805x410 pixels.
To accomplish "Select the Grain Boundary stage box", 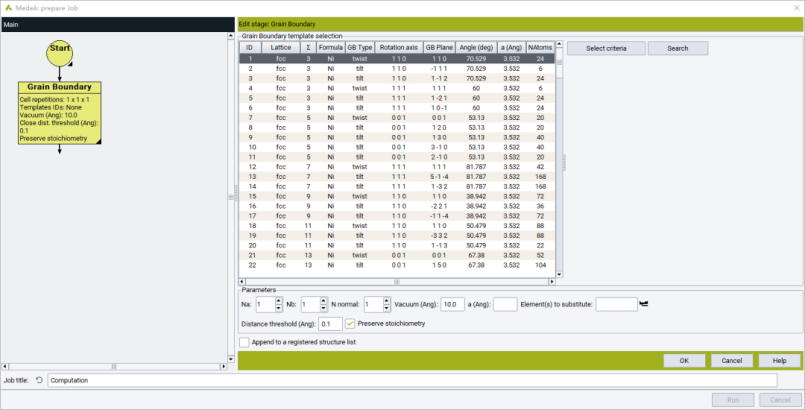I will [x=59, y=114].
